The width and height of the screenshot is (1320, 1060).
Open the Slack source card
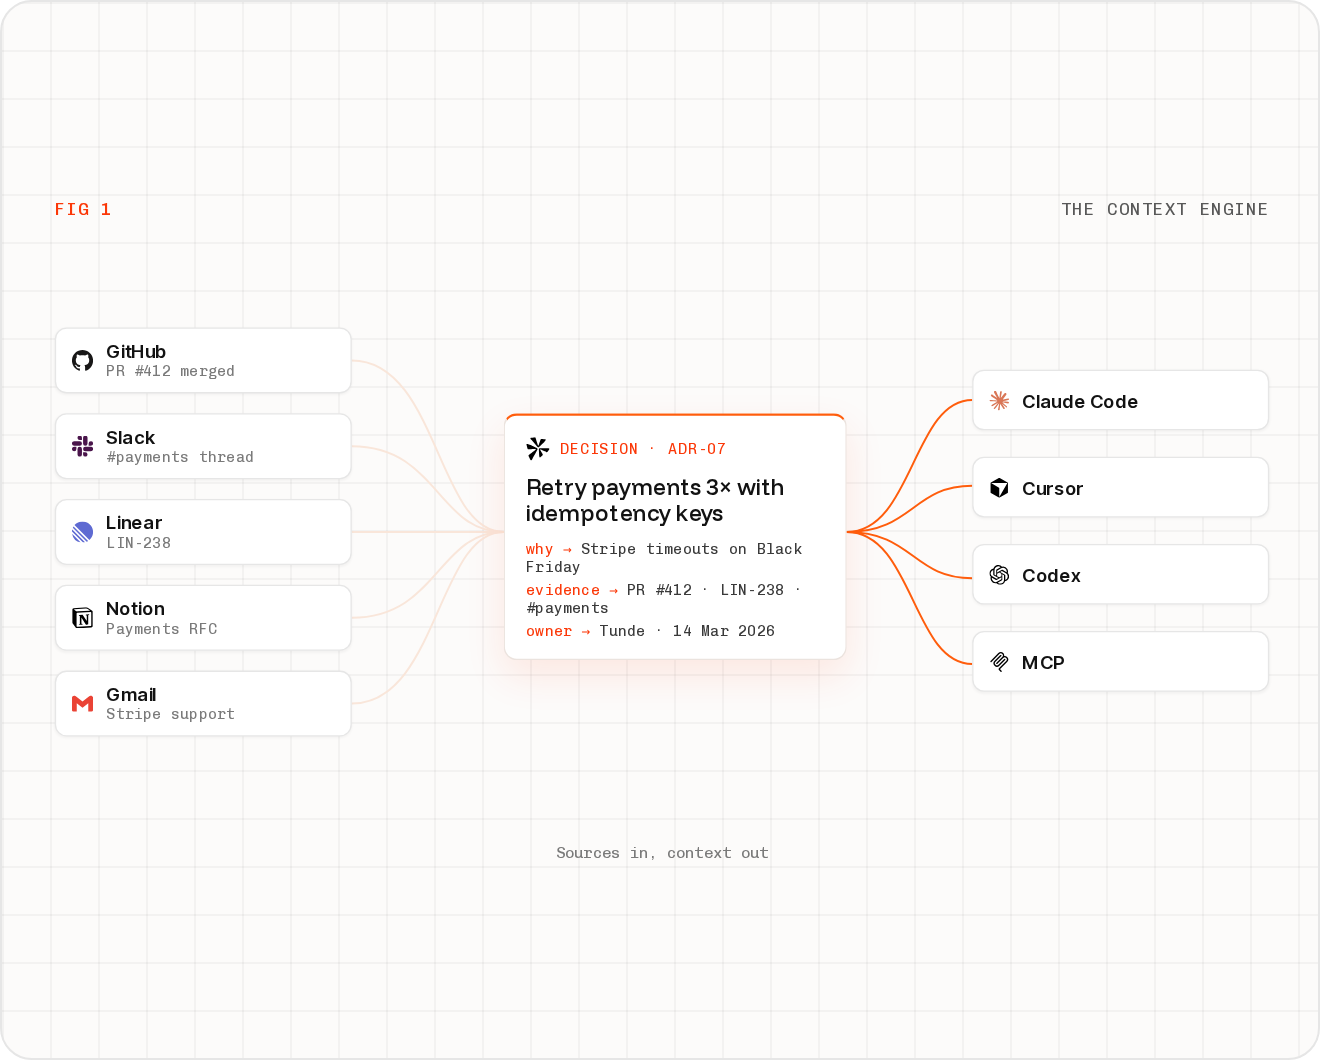pyautogui.click(x=203, y=446)
